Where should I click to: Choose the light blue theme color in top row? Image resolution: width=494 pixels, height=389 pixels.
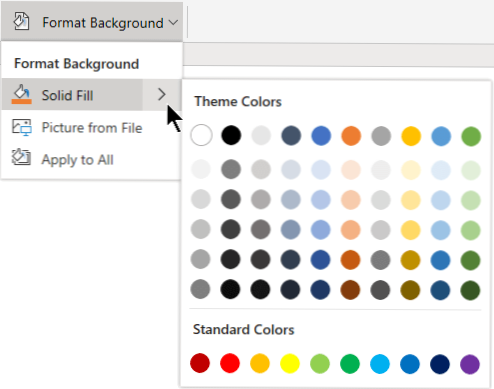441,136
